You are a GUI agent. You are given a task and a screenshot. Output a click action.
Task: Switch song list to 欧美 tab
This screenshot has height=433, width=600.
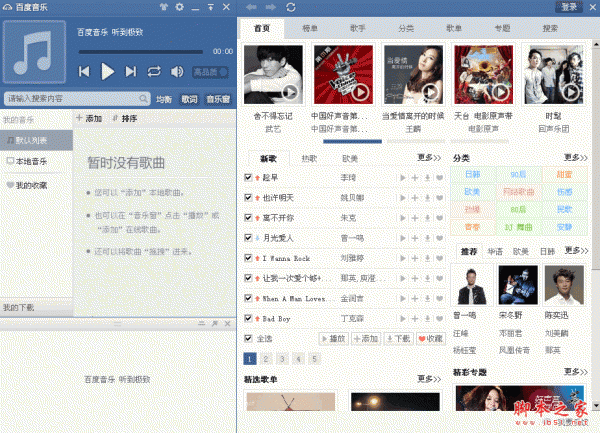tap(350, 158)
